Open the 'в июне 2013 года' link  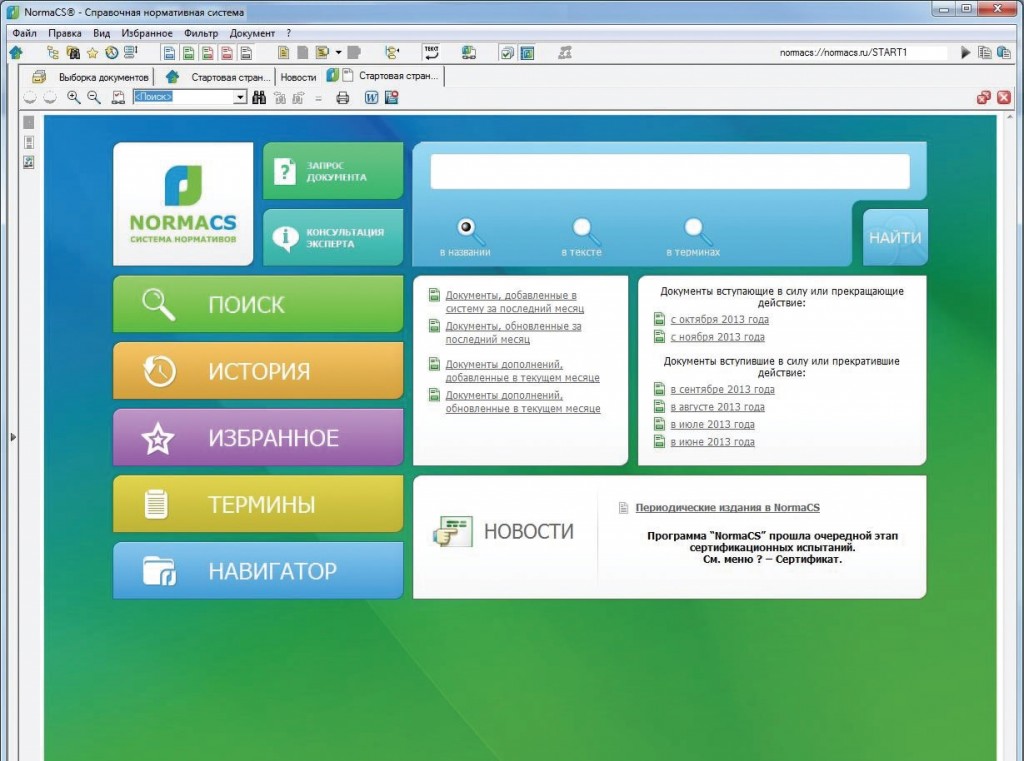click(712, 442)
